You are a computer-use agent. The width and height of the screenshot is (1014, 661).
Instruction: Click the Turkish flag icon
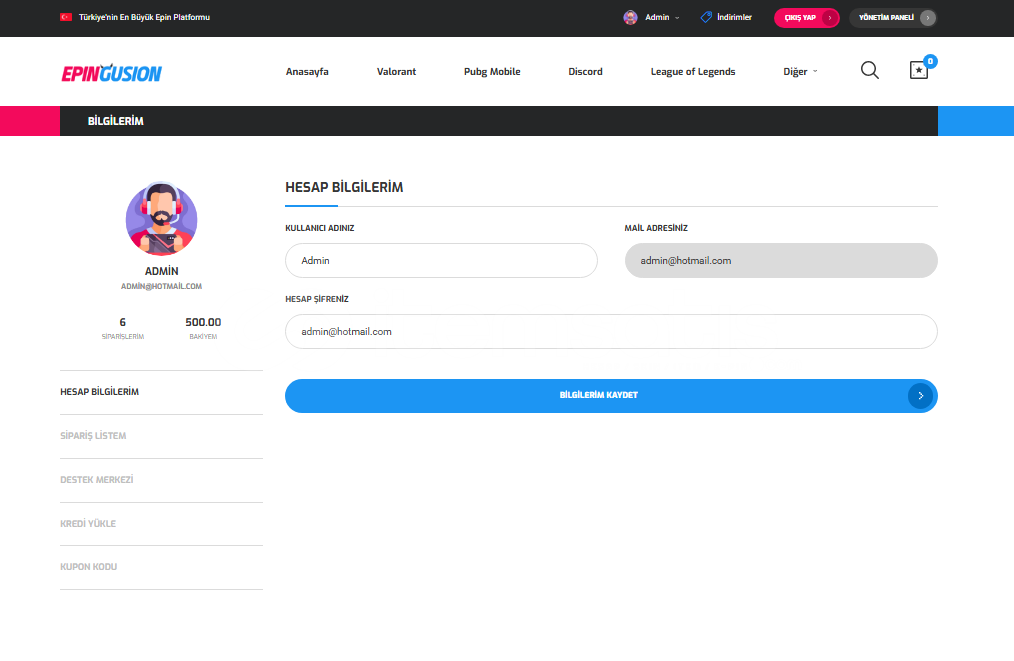tap(66, 17)
